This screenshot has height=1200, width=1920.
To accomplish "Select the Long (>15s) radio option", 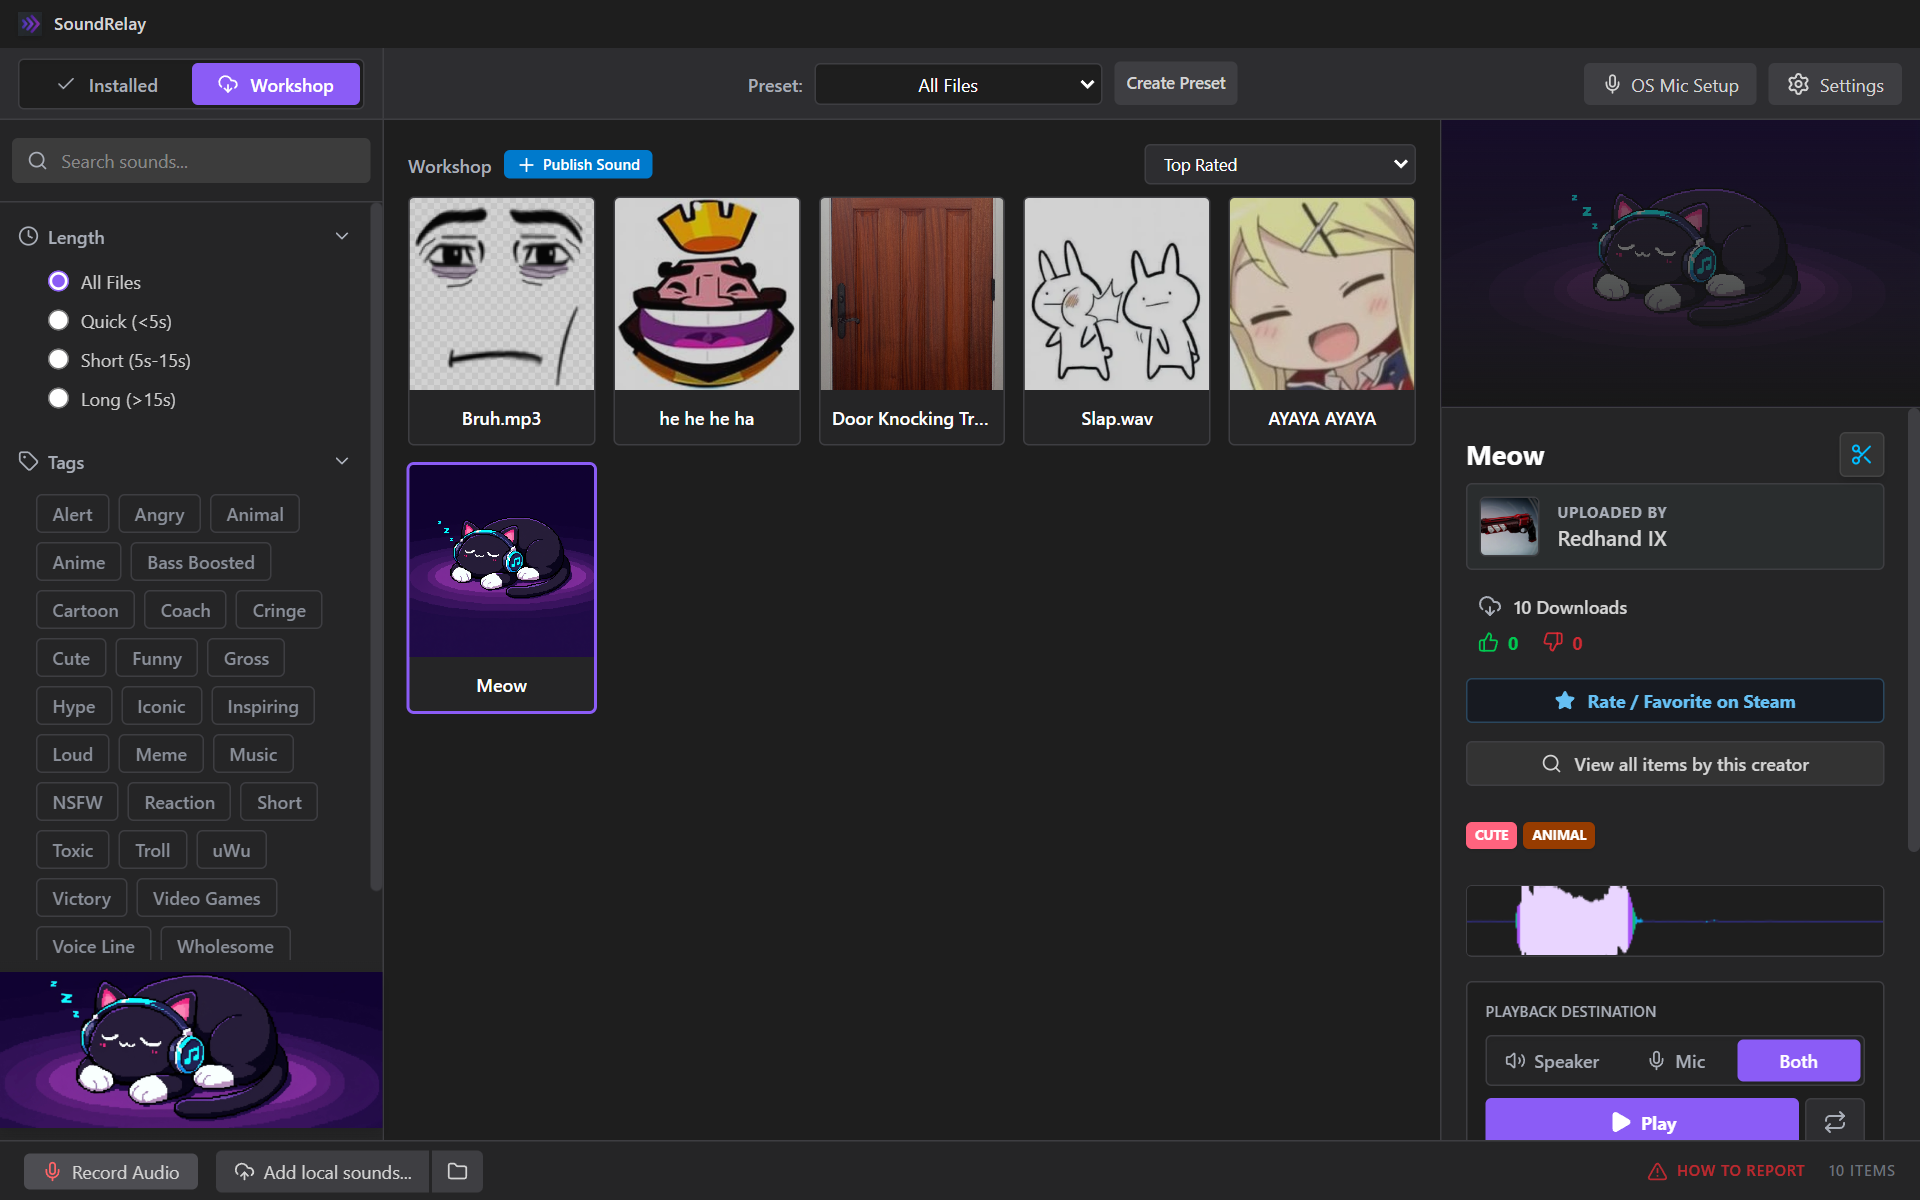I will (59, 398).
